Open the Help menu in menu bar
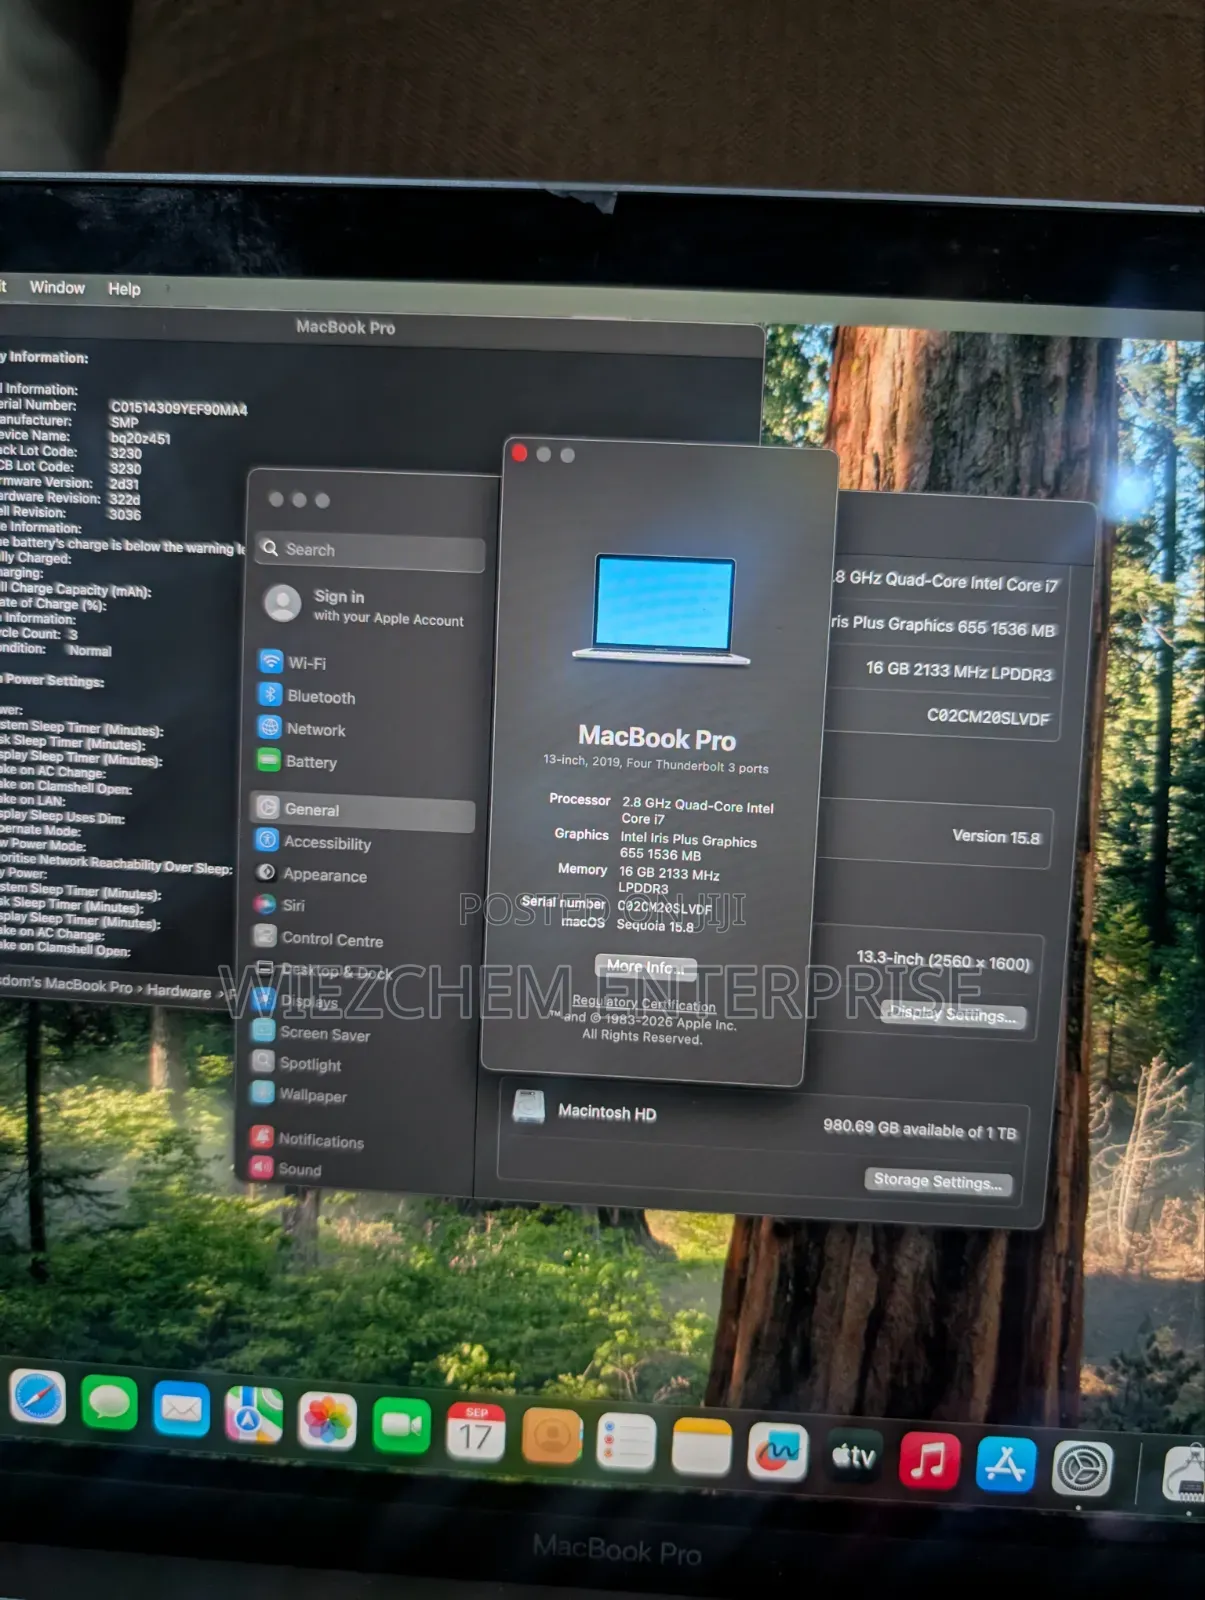 click(124, 289)
